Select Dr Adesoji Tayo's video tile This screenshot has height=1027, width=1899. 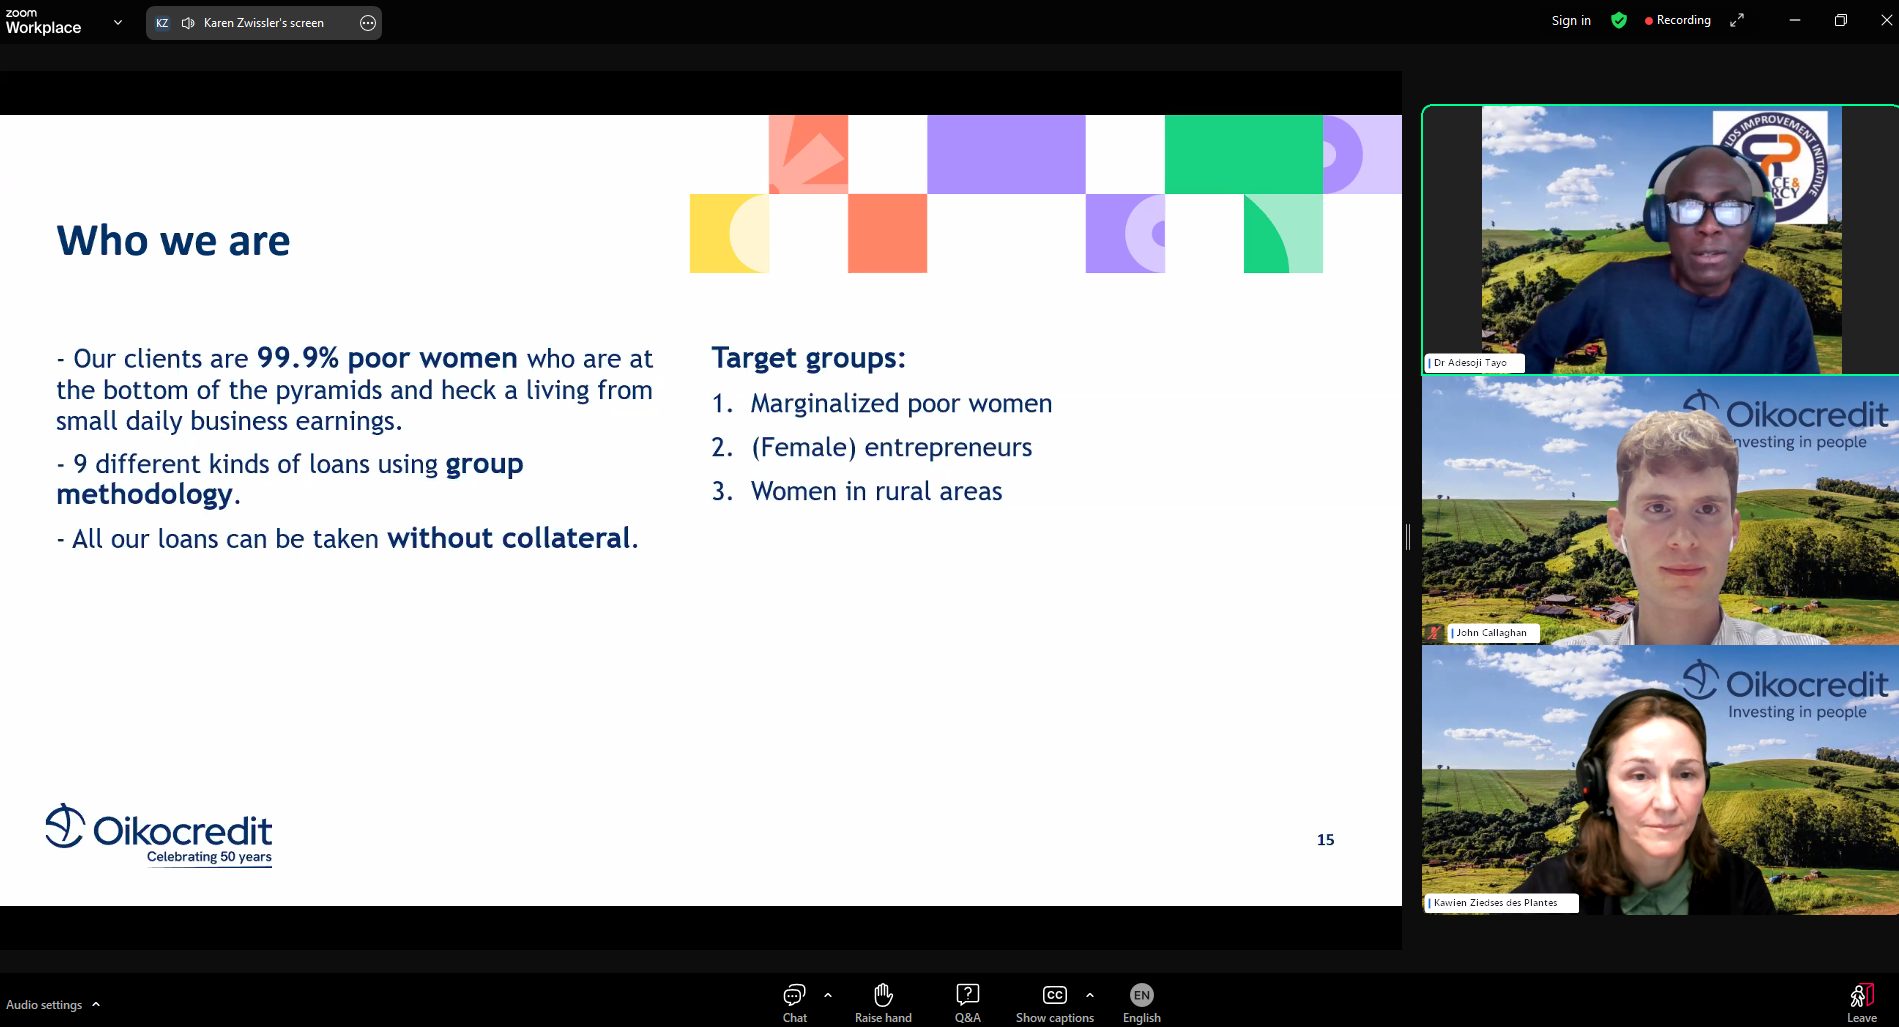tap(1661, 240)
